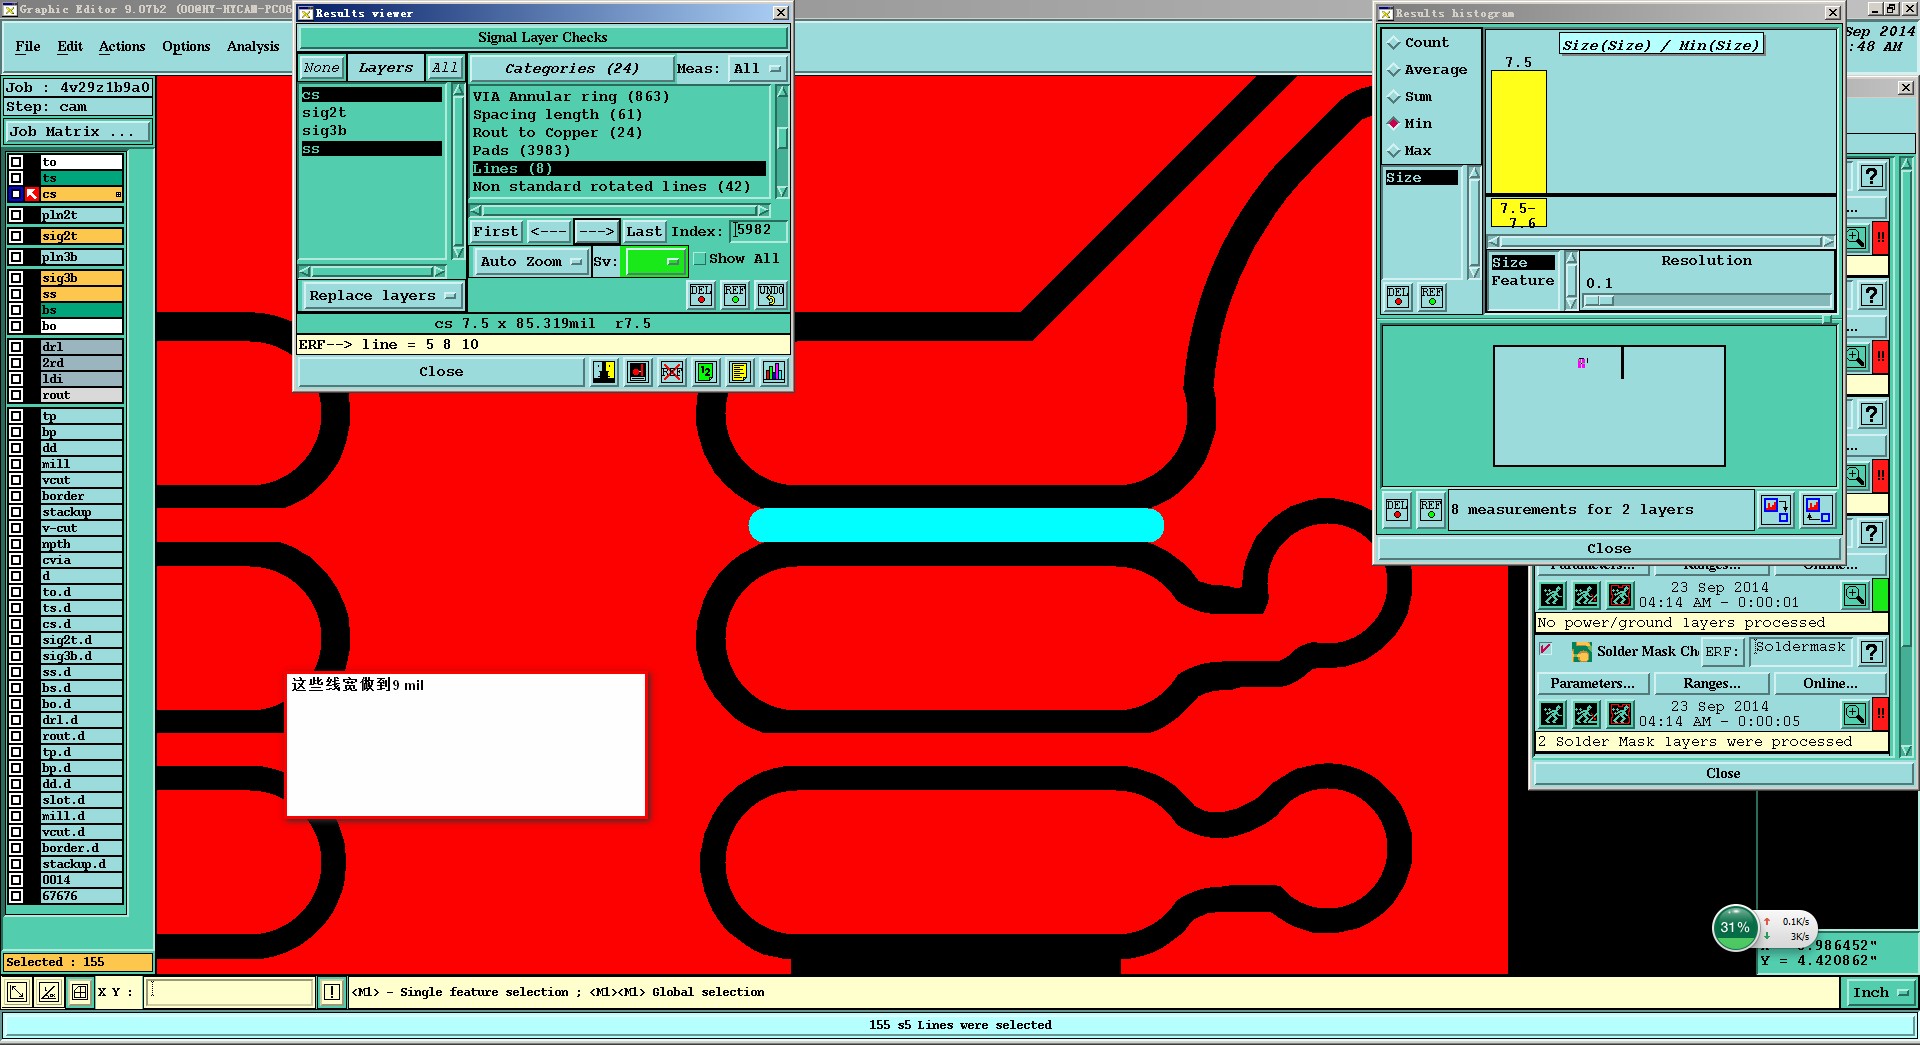Open the Inch units dropdown
This screenshot has width=1920, height=1045.
1880,993
